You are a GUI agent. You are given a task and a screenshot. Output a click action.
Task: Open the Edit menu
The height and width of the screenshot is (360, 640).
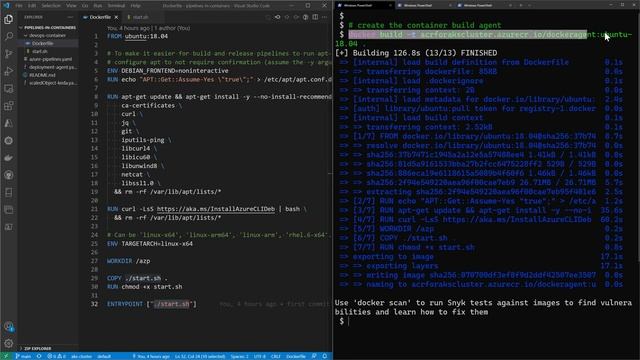tap(32, 6)
